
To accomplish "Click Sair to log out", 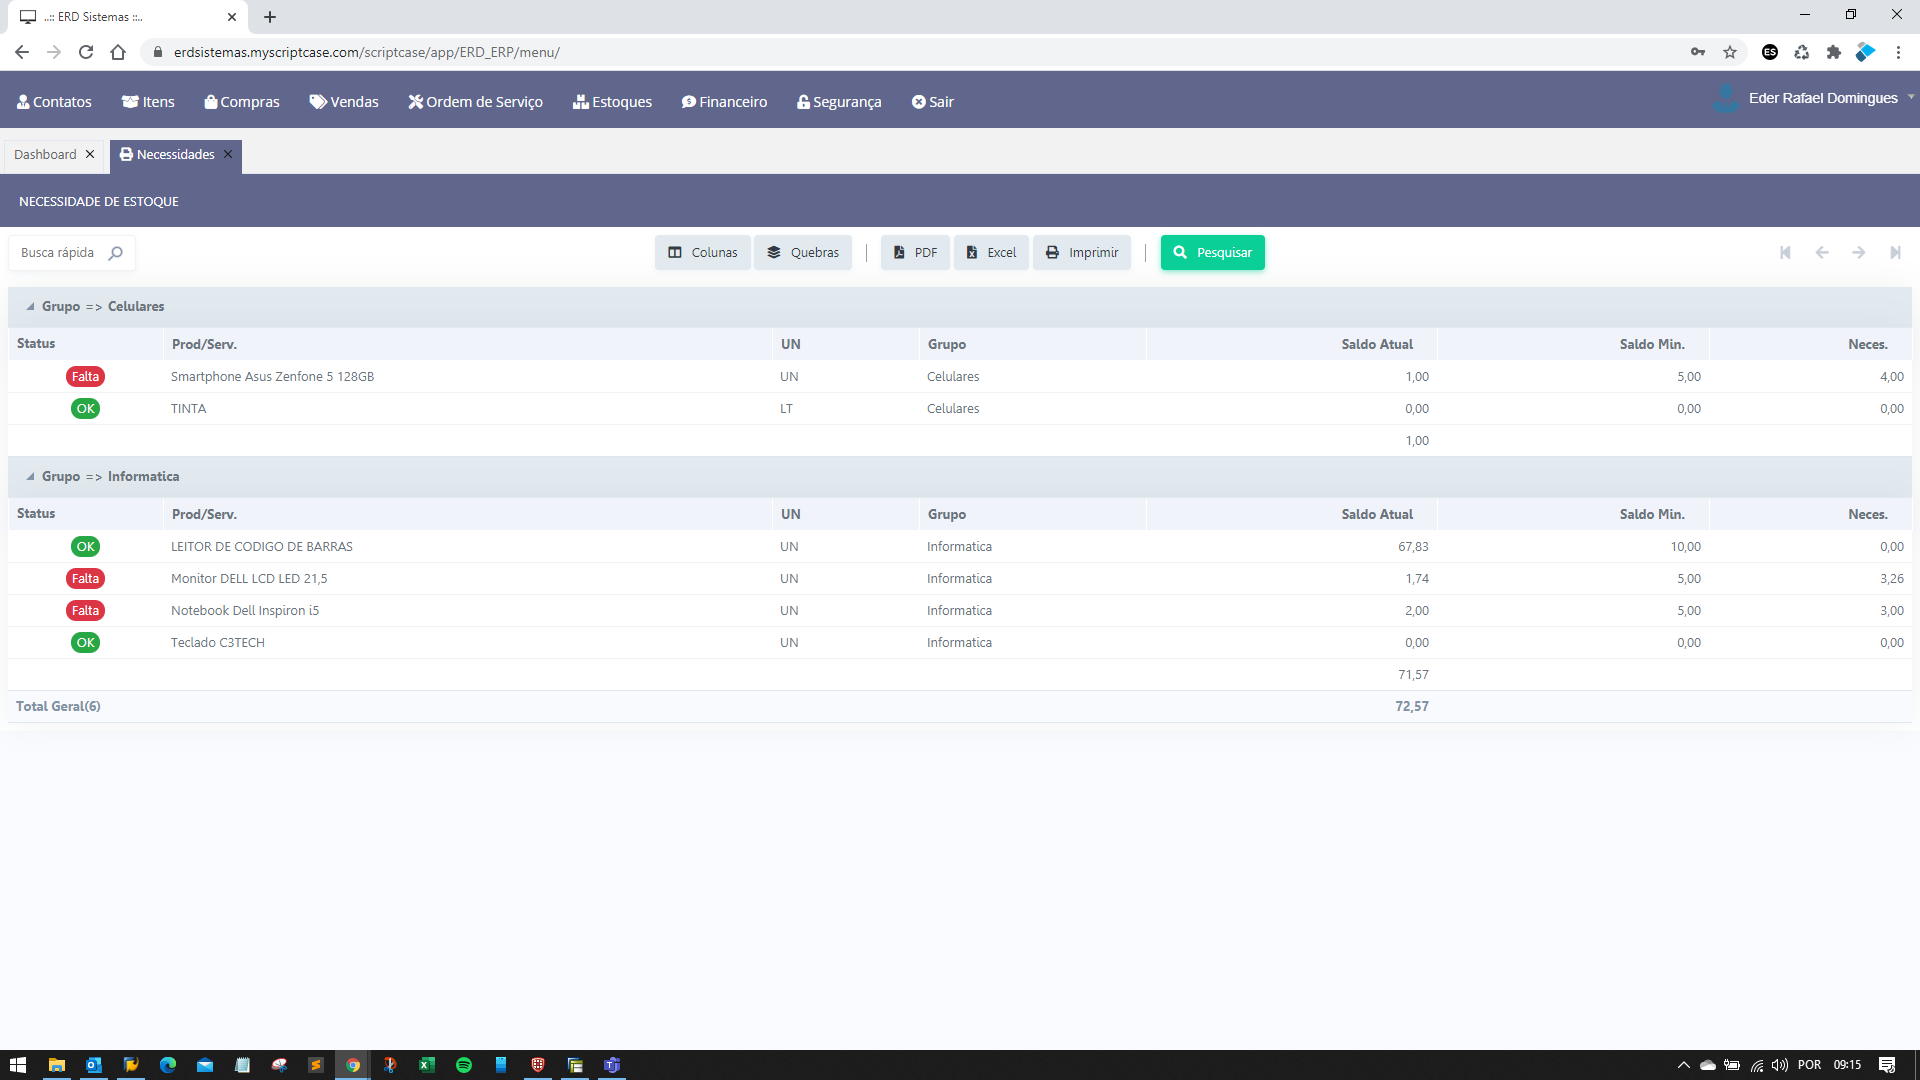I will [x=933, y=102].
